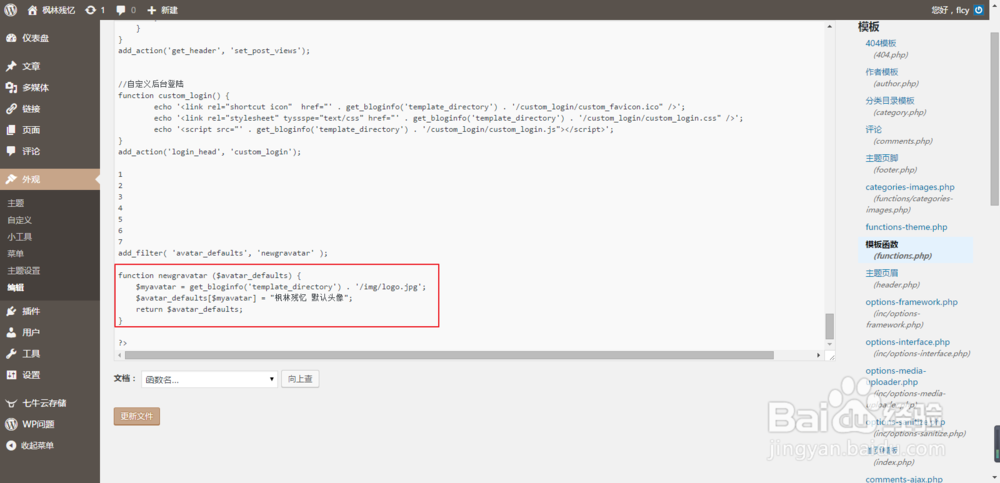Select 主题设置 submenu item
This screenshot has height=483, width=1000.
coord(24,271)
